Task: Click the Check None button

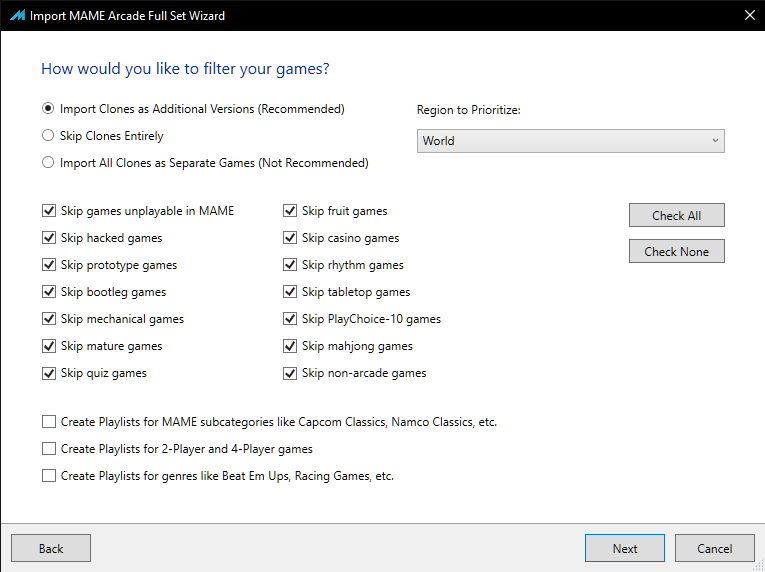Action: coord(677,251)
